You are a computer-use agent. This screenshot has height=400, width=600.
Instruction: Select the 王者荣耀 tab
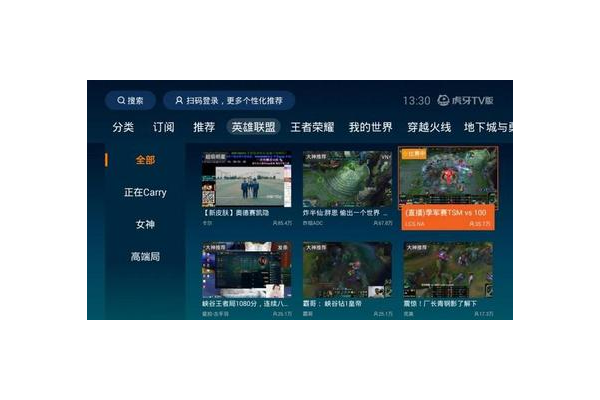coord(312,127)
